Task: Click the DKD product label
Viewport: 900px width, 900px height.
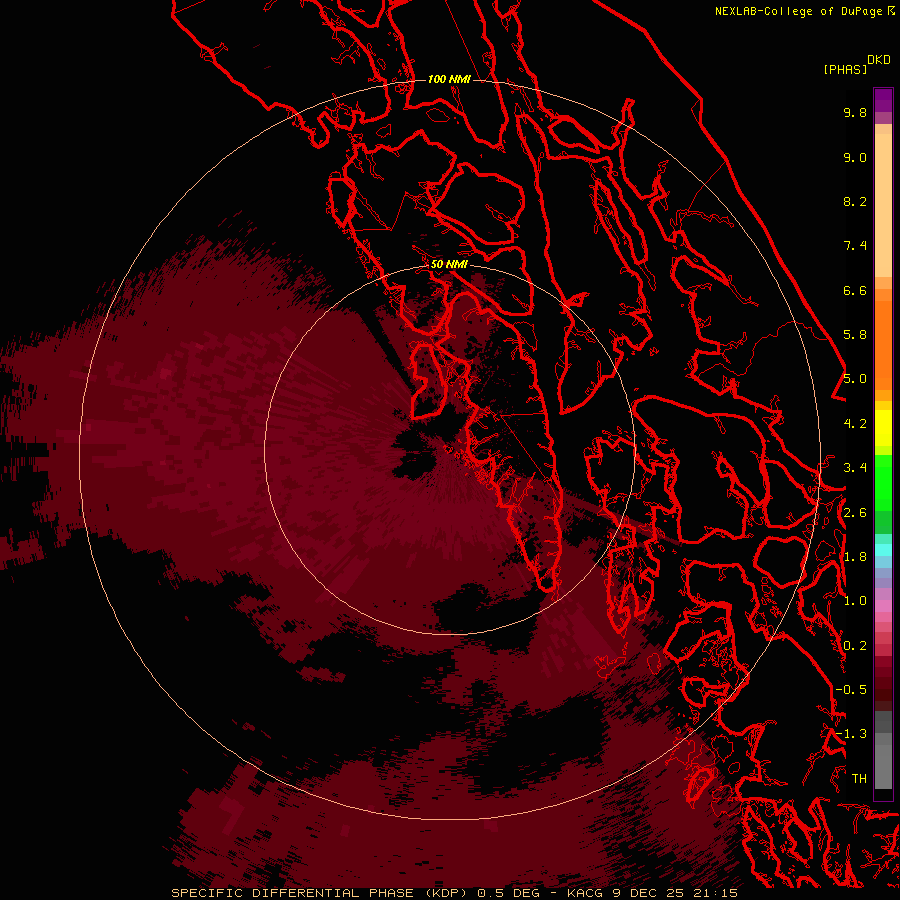Action: pos(879,60)
